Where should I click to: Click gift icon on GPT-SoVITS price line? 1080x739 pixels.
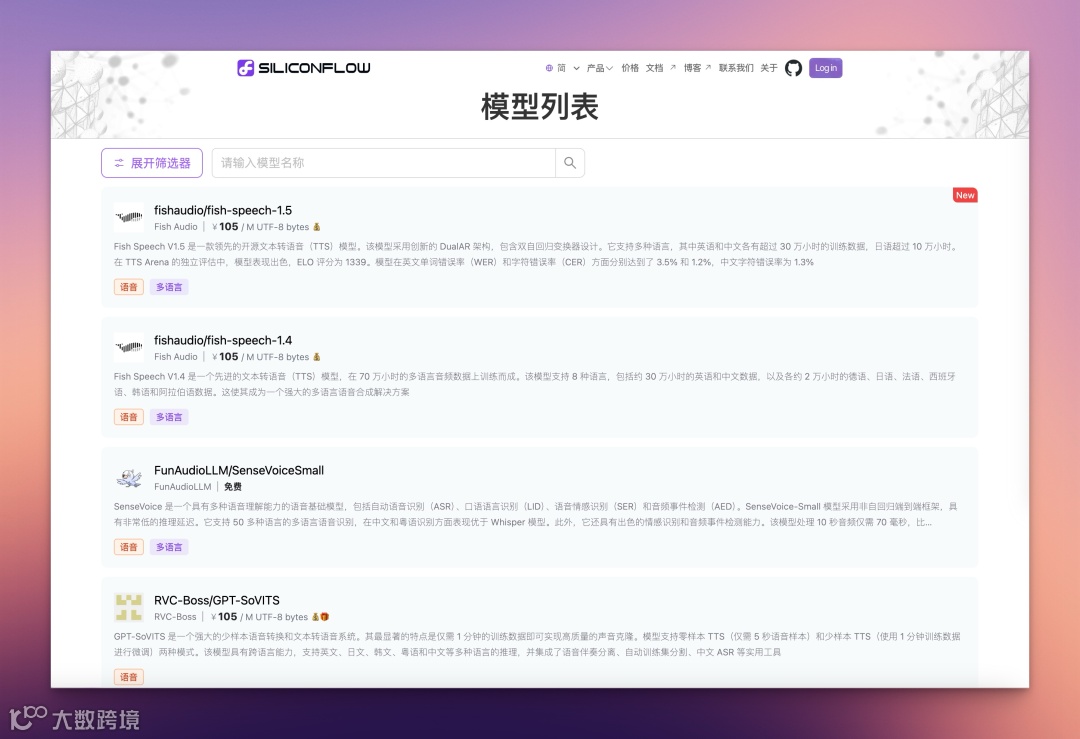coord(324,617)
